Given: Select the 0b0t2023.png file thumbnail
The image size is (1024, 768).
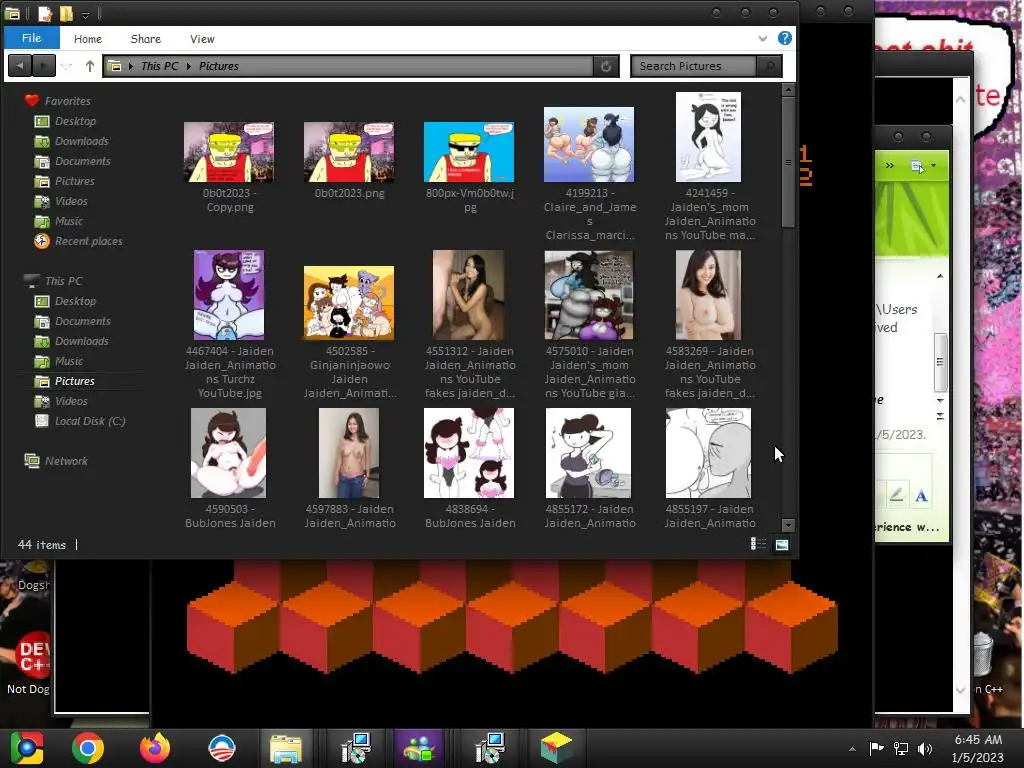Looking at the screenshot, I should coord(349,152).
